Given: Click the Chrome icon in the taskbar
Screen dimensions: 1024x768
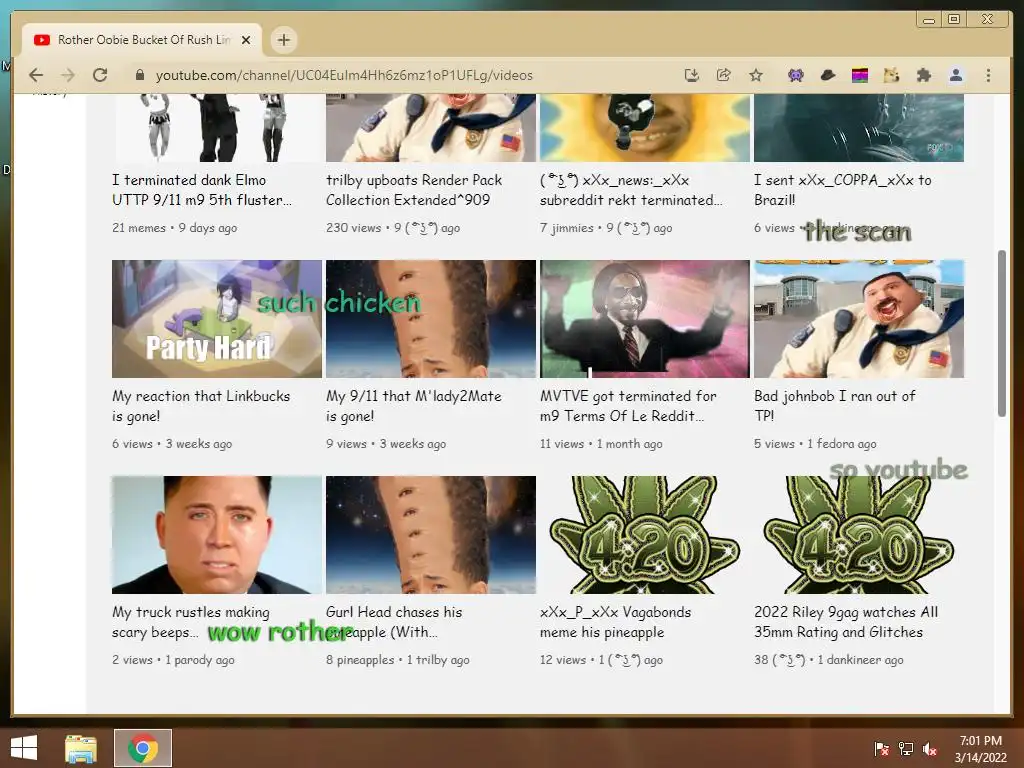Looking at the screenshot, I should (143, 748).
